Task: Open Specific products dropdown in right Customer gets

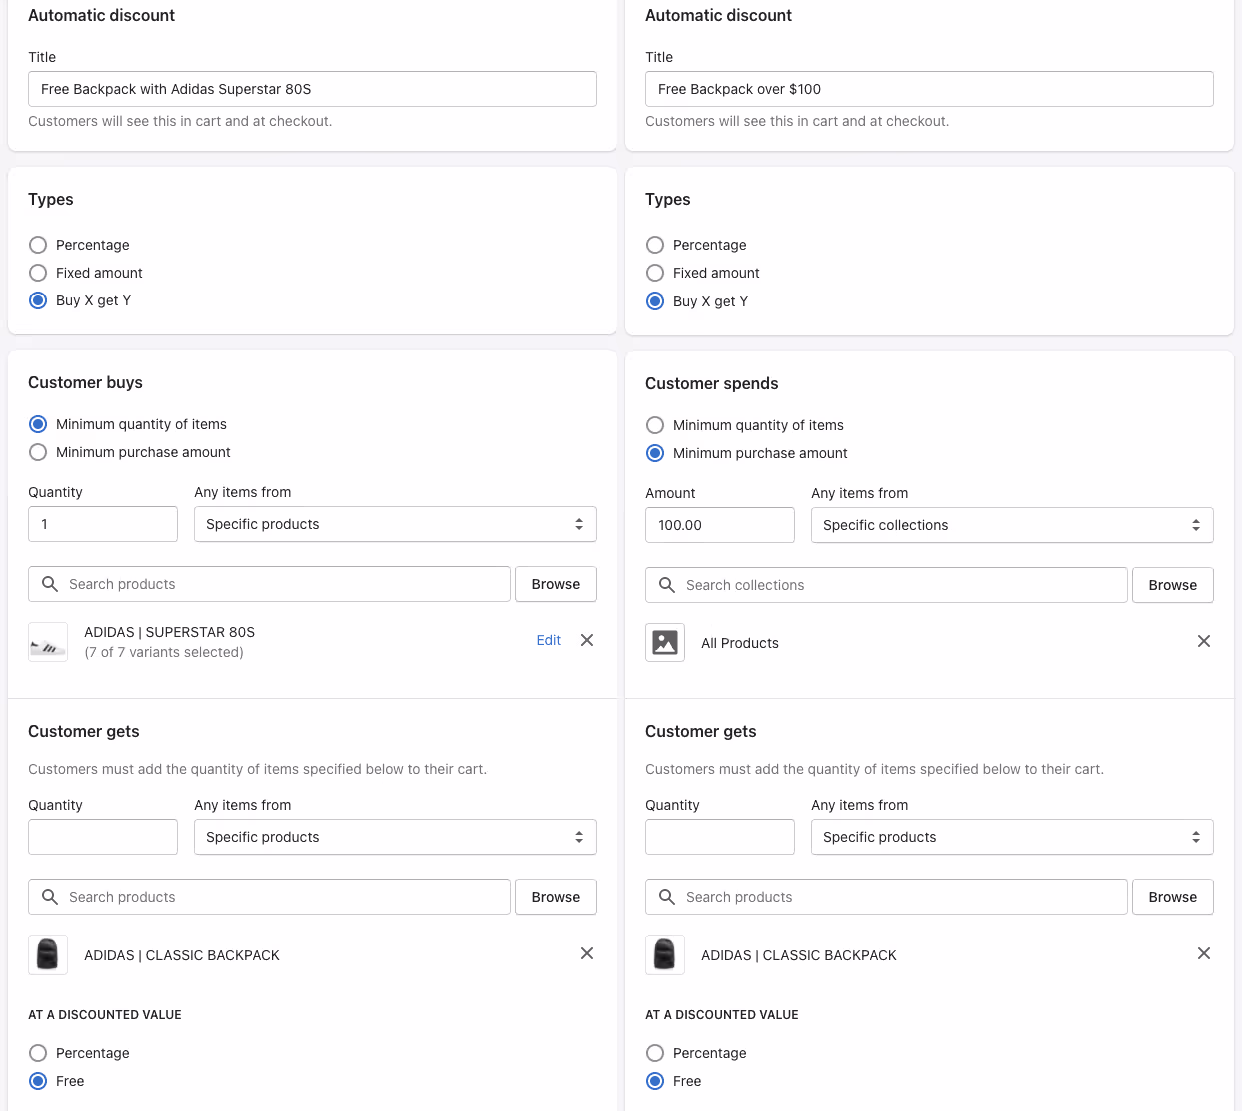Action: pyautogui.click(x=1012, y=837)
